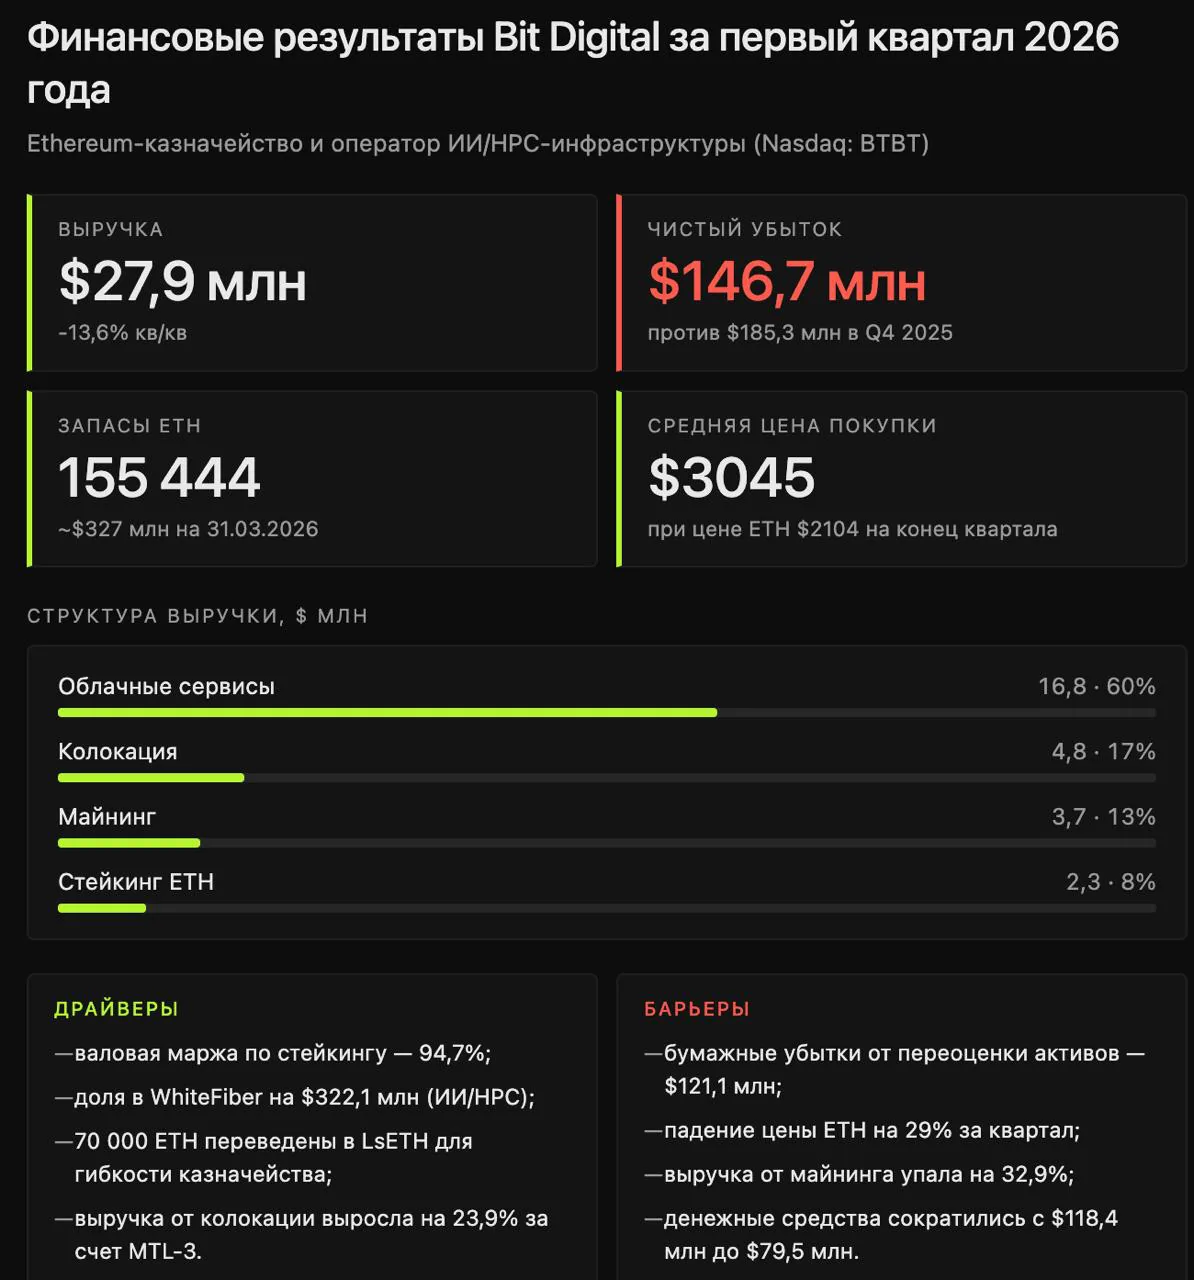Click the Стейкинг ETH progress bar

tap(607, 908)
